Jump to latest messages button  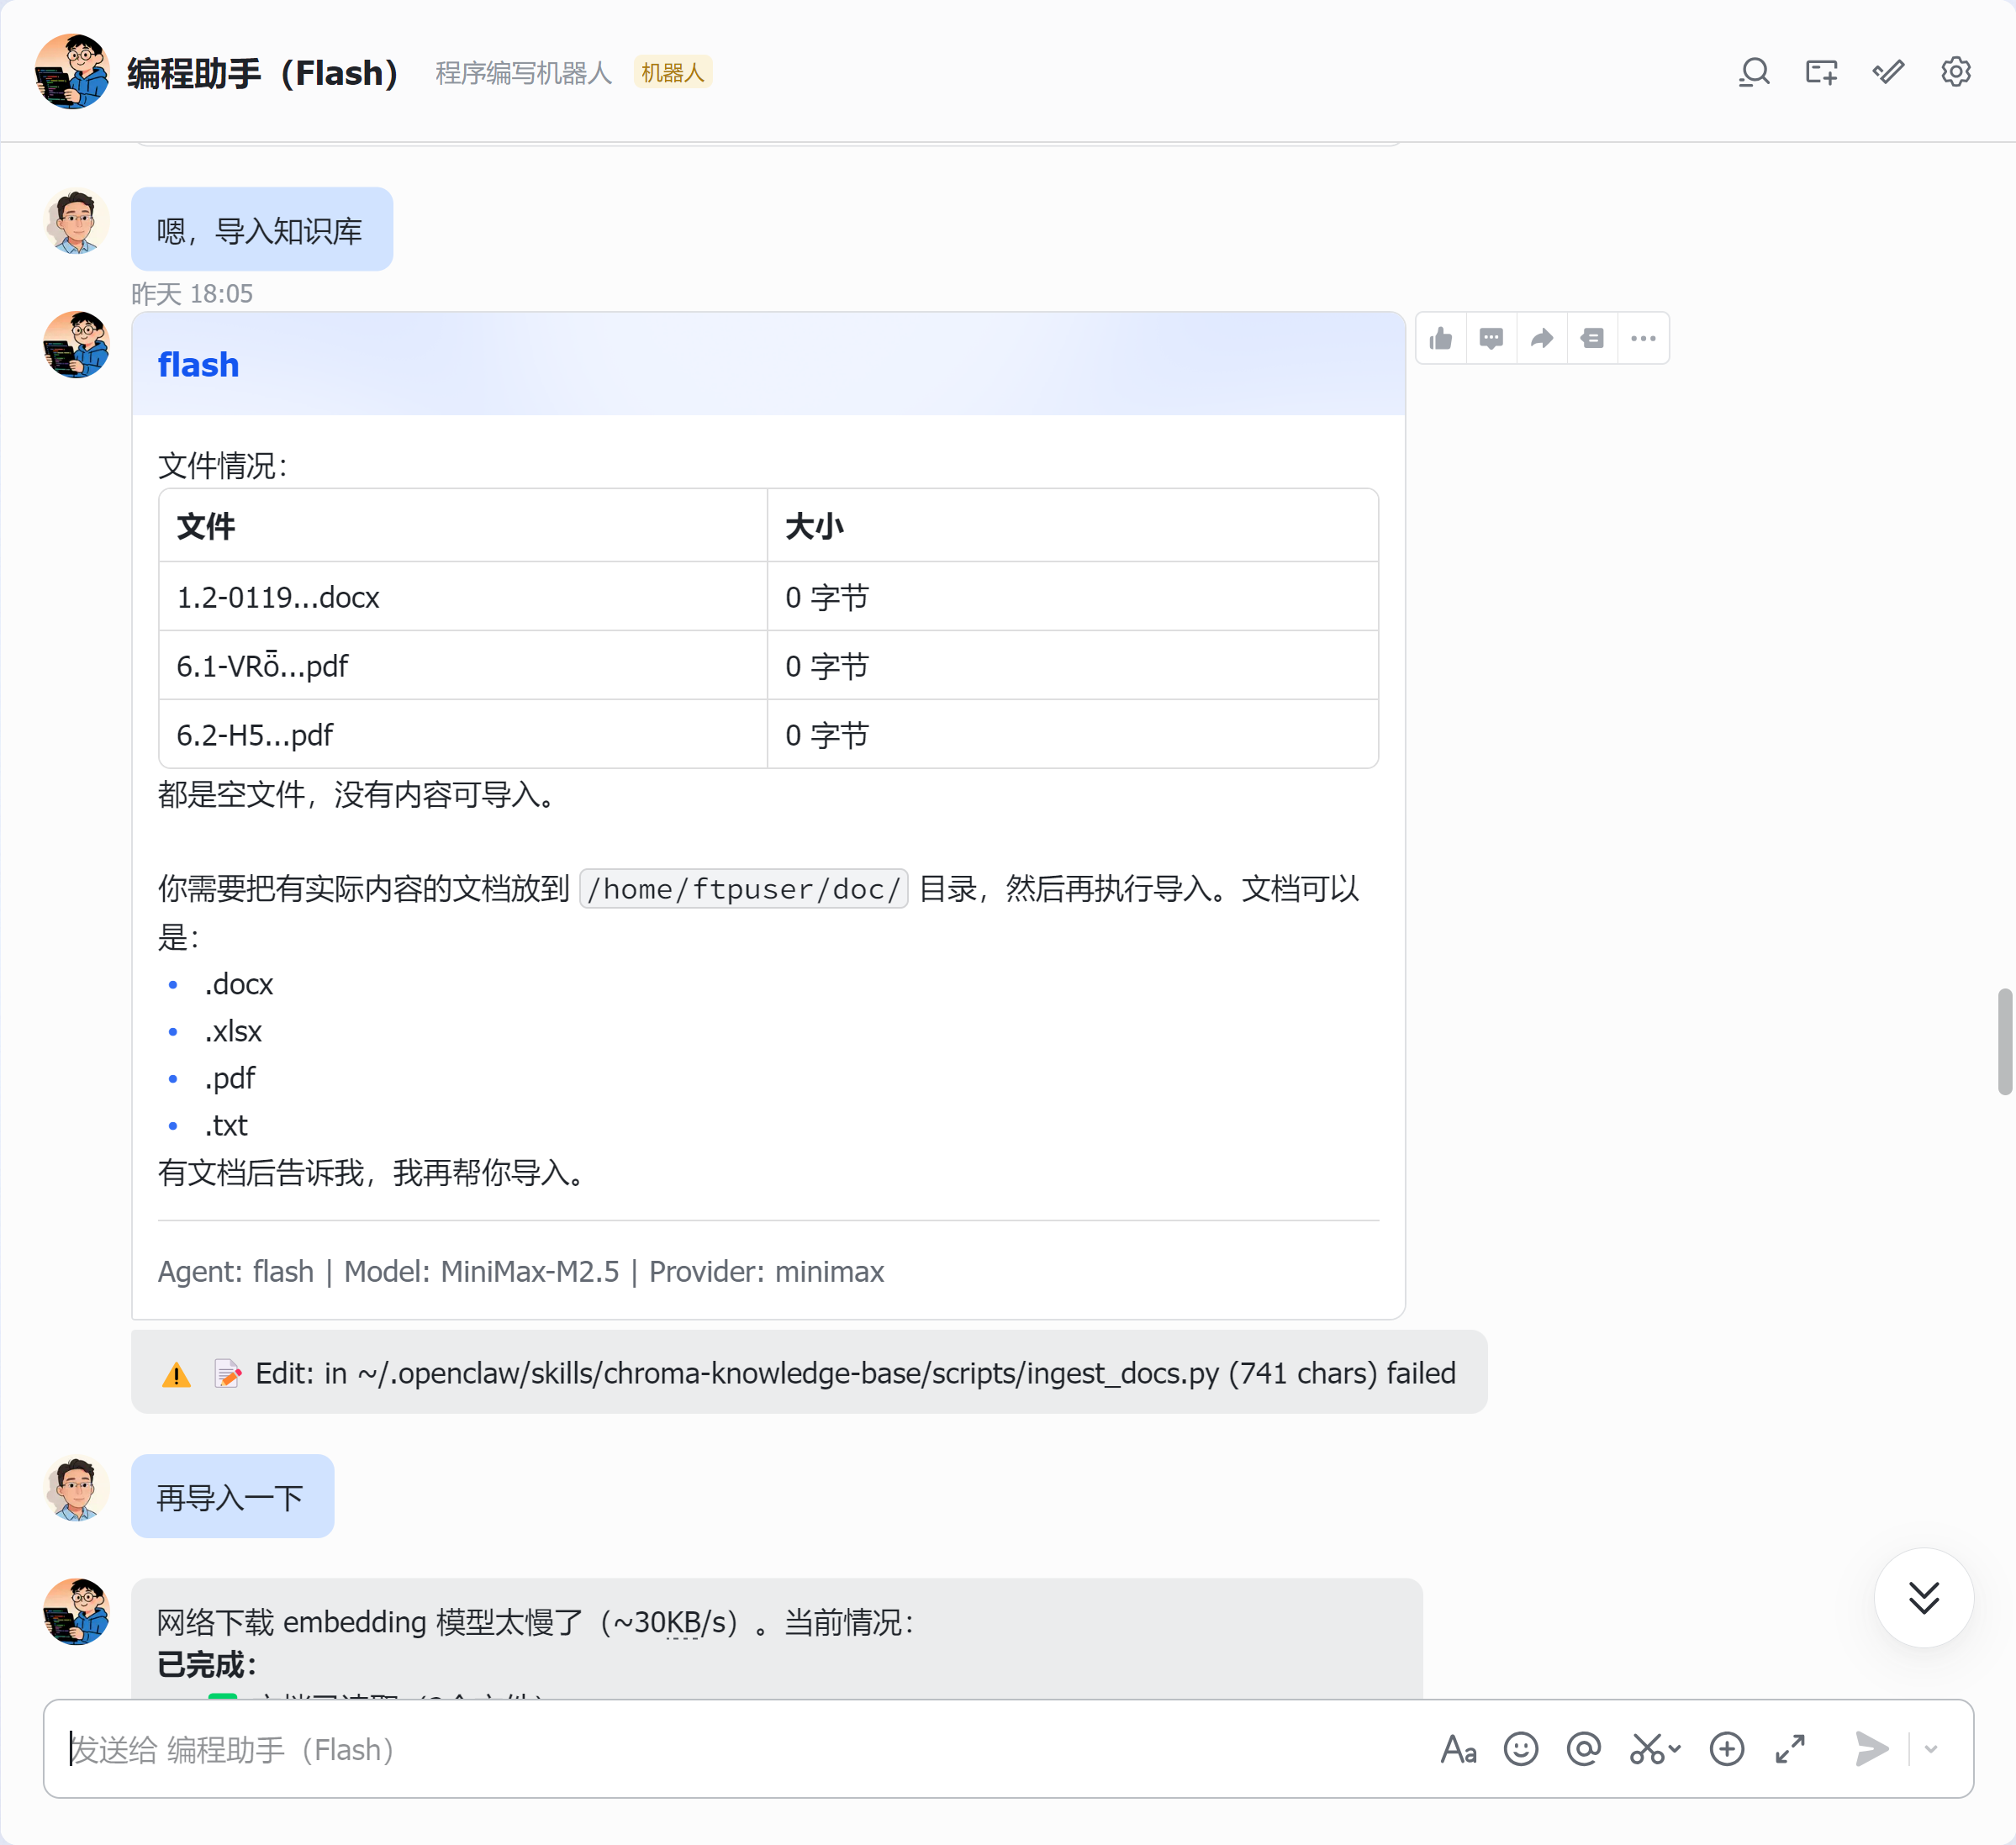click(1923, 1597)
